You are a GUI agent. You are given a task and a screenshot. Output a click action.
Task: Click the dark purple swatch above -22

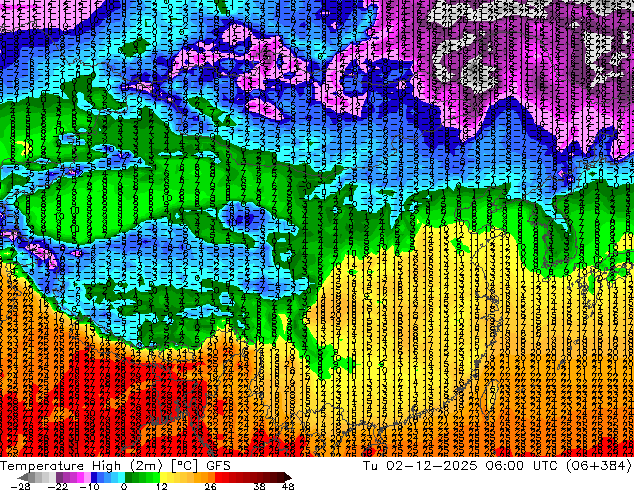pyautogui.click(x=59, y=477)
